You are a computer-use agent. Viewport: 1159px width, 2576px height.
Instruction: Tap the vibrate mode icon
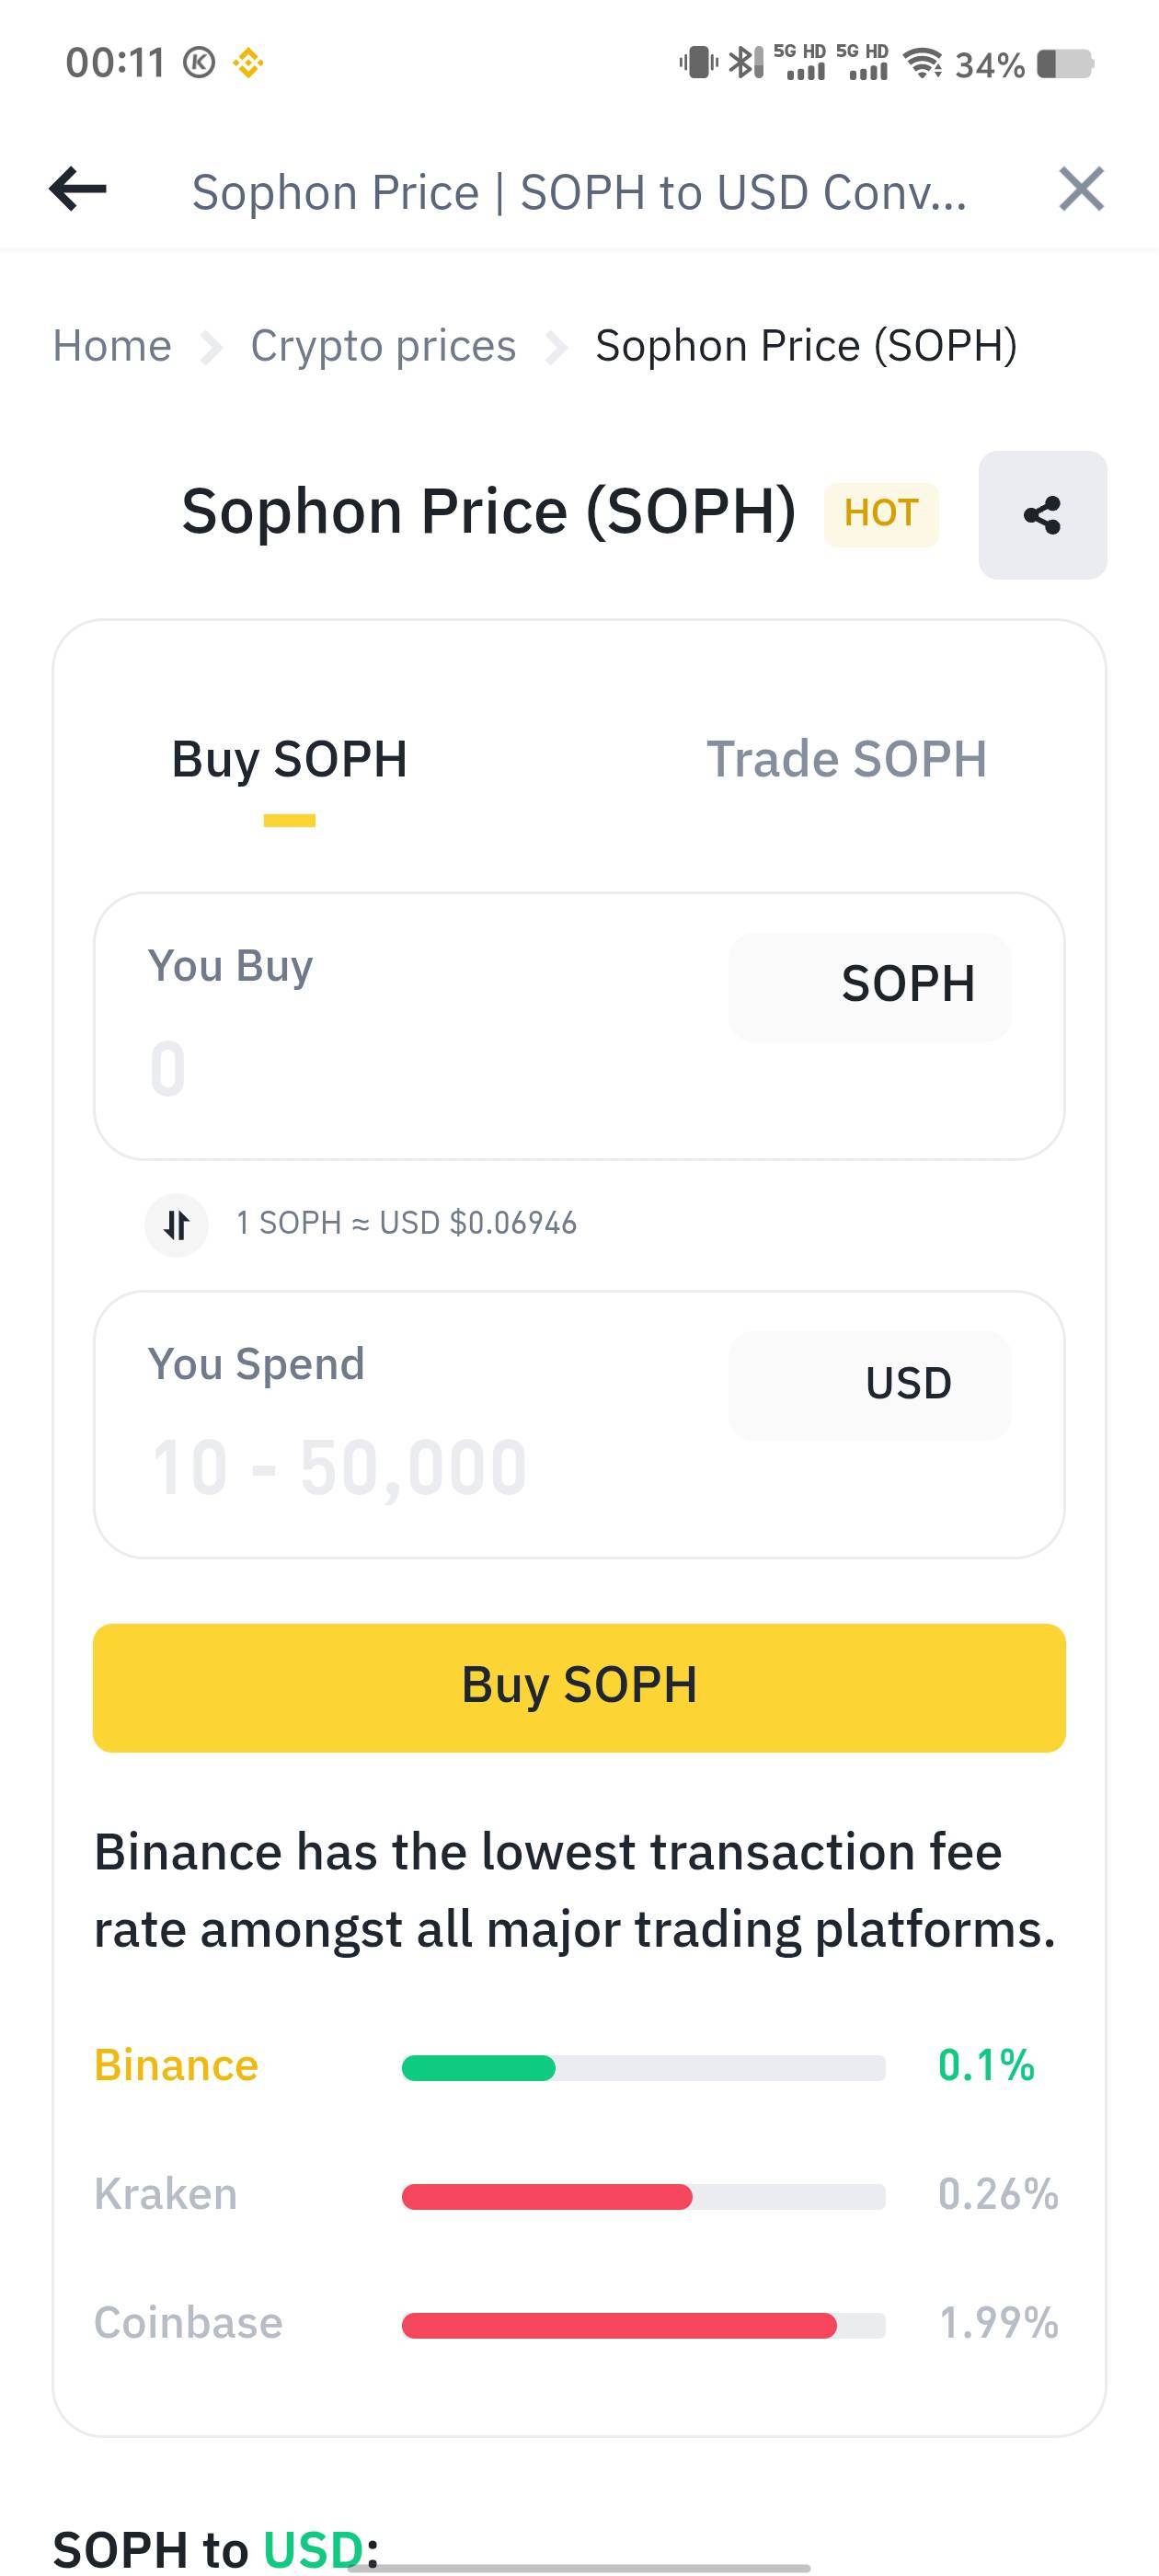pyautogui.click(x=698, y=63)
